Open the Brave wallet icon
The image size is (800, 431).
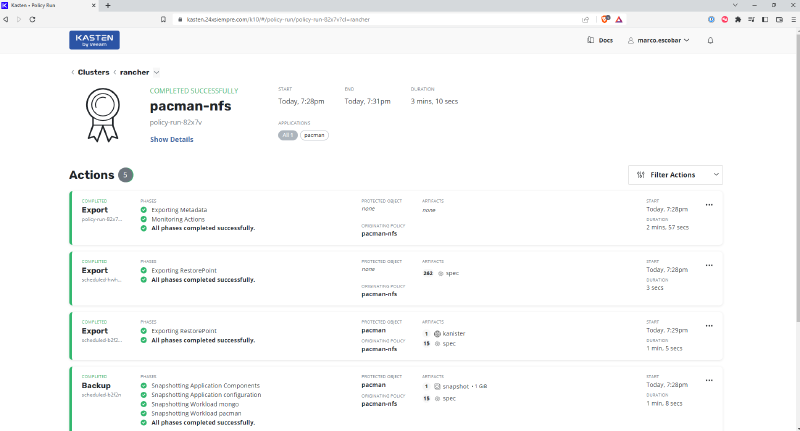pyautogui.click(x=779, y=19)
